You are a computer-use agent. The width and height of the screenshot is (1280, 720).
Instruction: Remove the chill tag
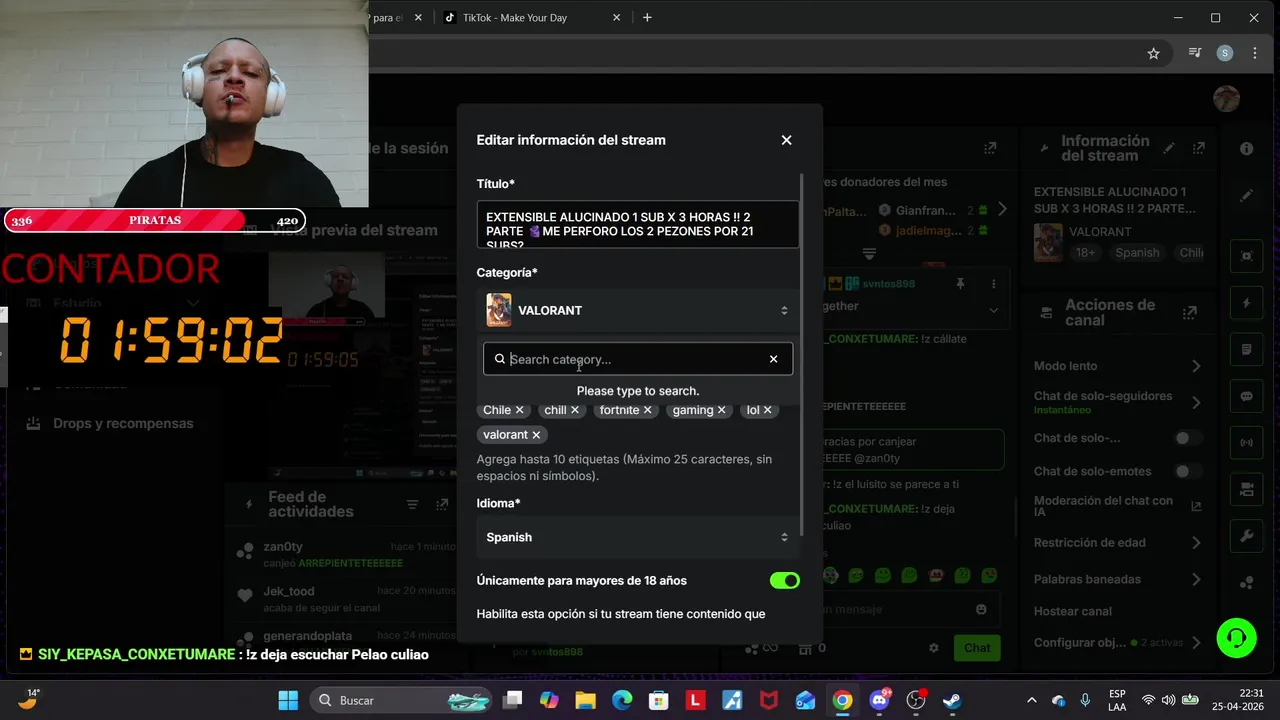click(575, 410)
